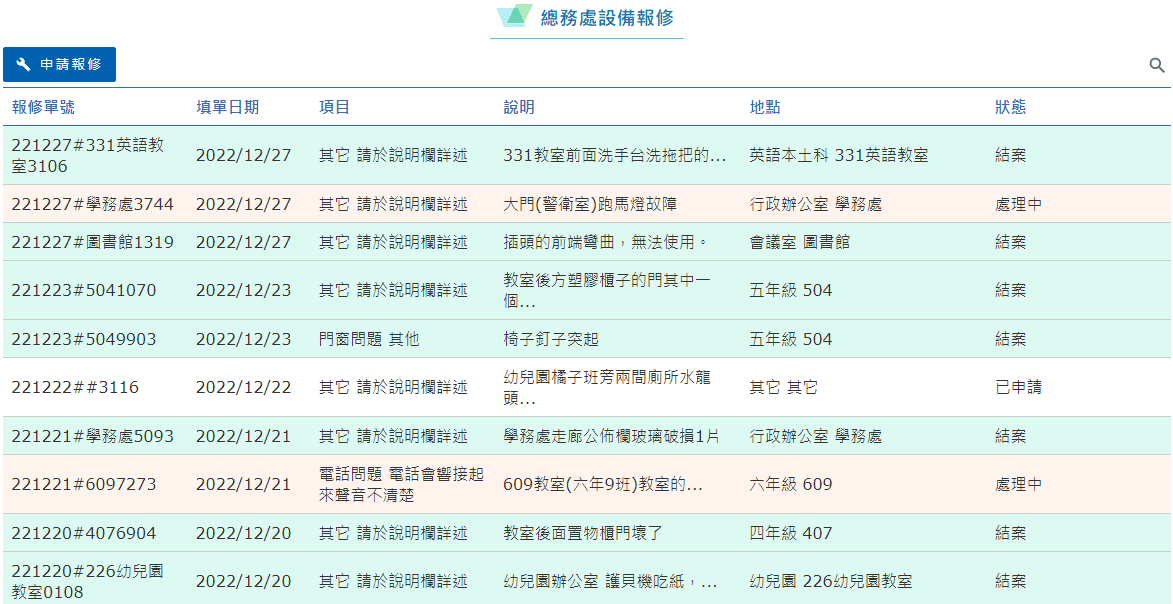Click the search magnifier icon

click(1157, 65)
